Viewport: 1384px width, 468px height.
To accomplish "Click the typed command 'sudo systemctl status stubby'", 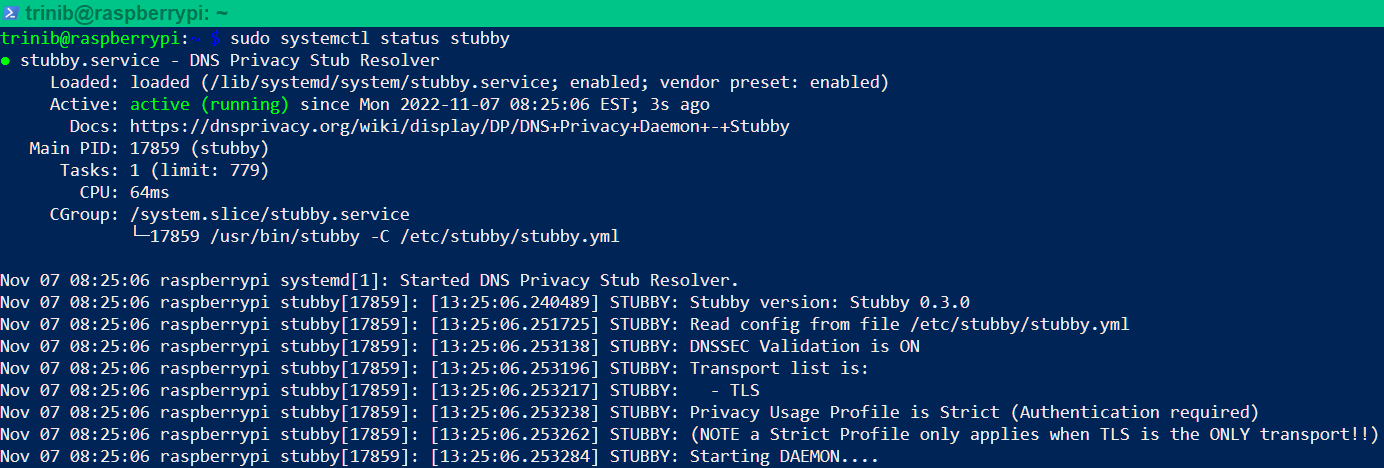I will click(369, 39).
